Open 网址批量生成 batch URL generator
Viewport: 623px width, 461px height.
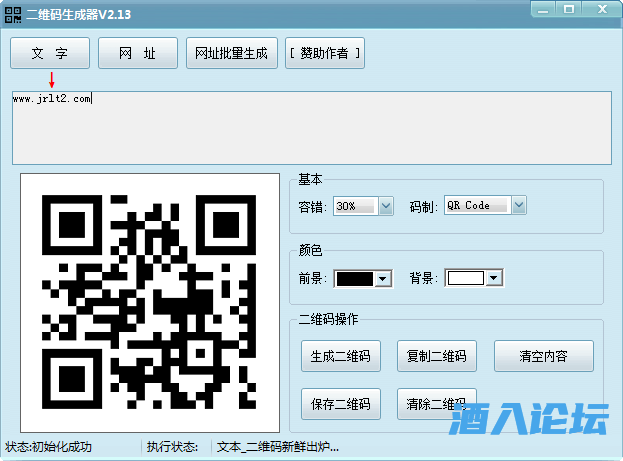coord(232,53)
